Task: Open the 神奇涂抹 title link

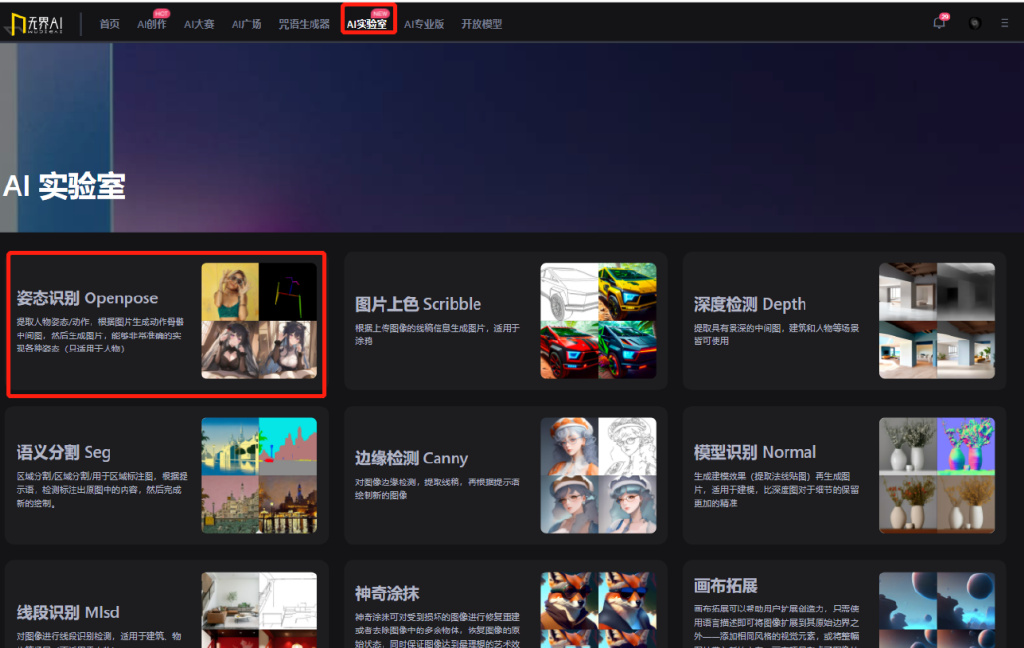Action: (387, 593)
